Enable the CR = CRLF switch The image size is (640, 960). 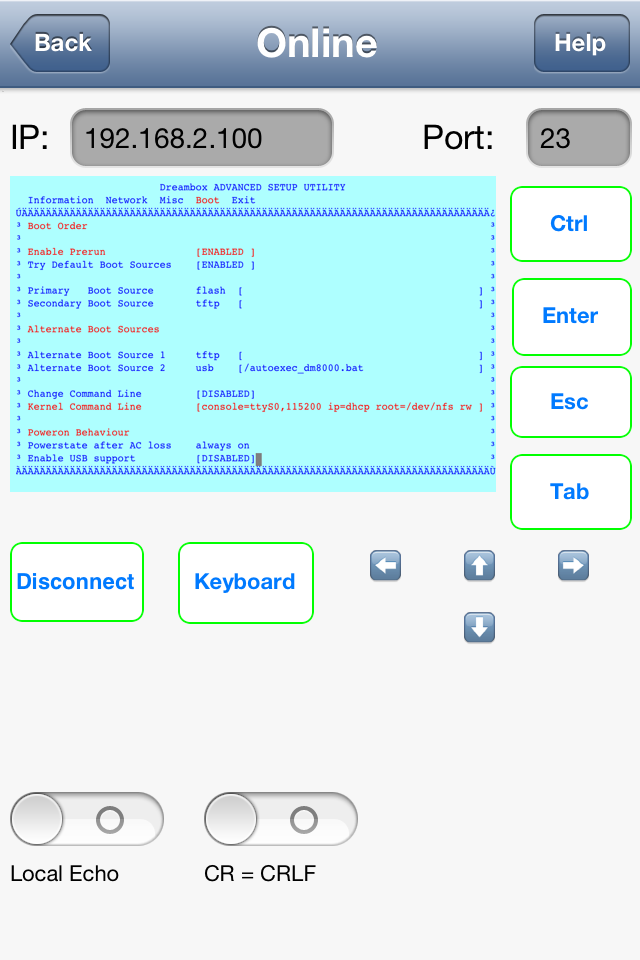pyautogui.click(x=280, y=820)
